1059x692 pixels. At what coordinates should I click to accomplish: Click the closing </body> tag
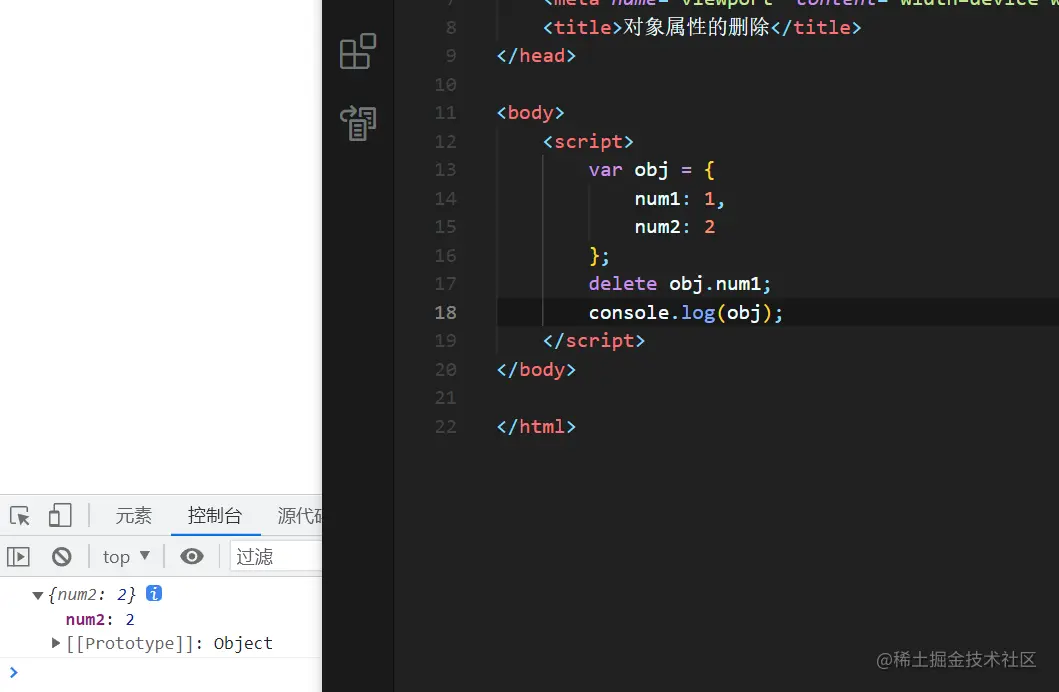[x=536, y=370]
